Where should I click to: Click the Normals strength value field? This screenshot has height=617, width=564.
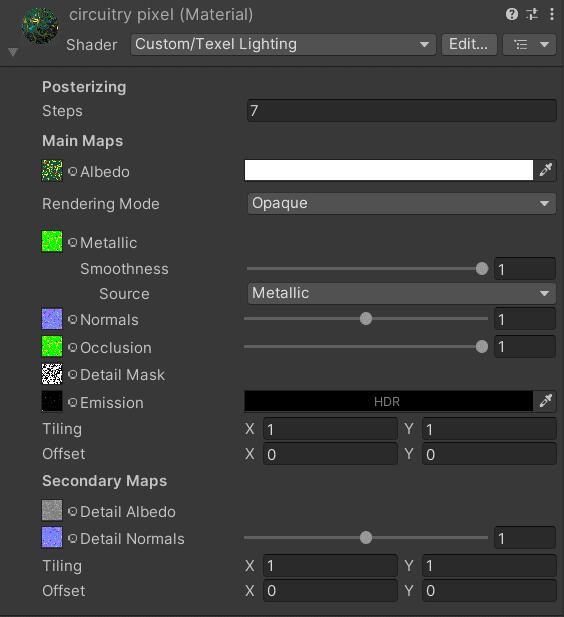[525, 319]
